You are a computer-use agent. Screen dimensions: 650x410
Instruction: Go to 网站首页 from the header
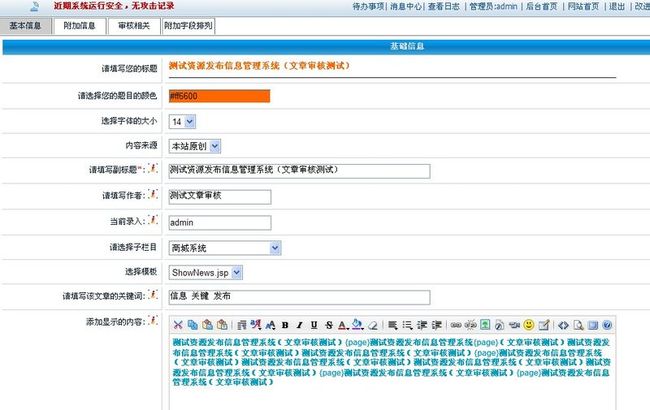pos(583,6)
